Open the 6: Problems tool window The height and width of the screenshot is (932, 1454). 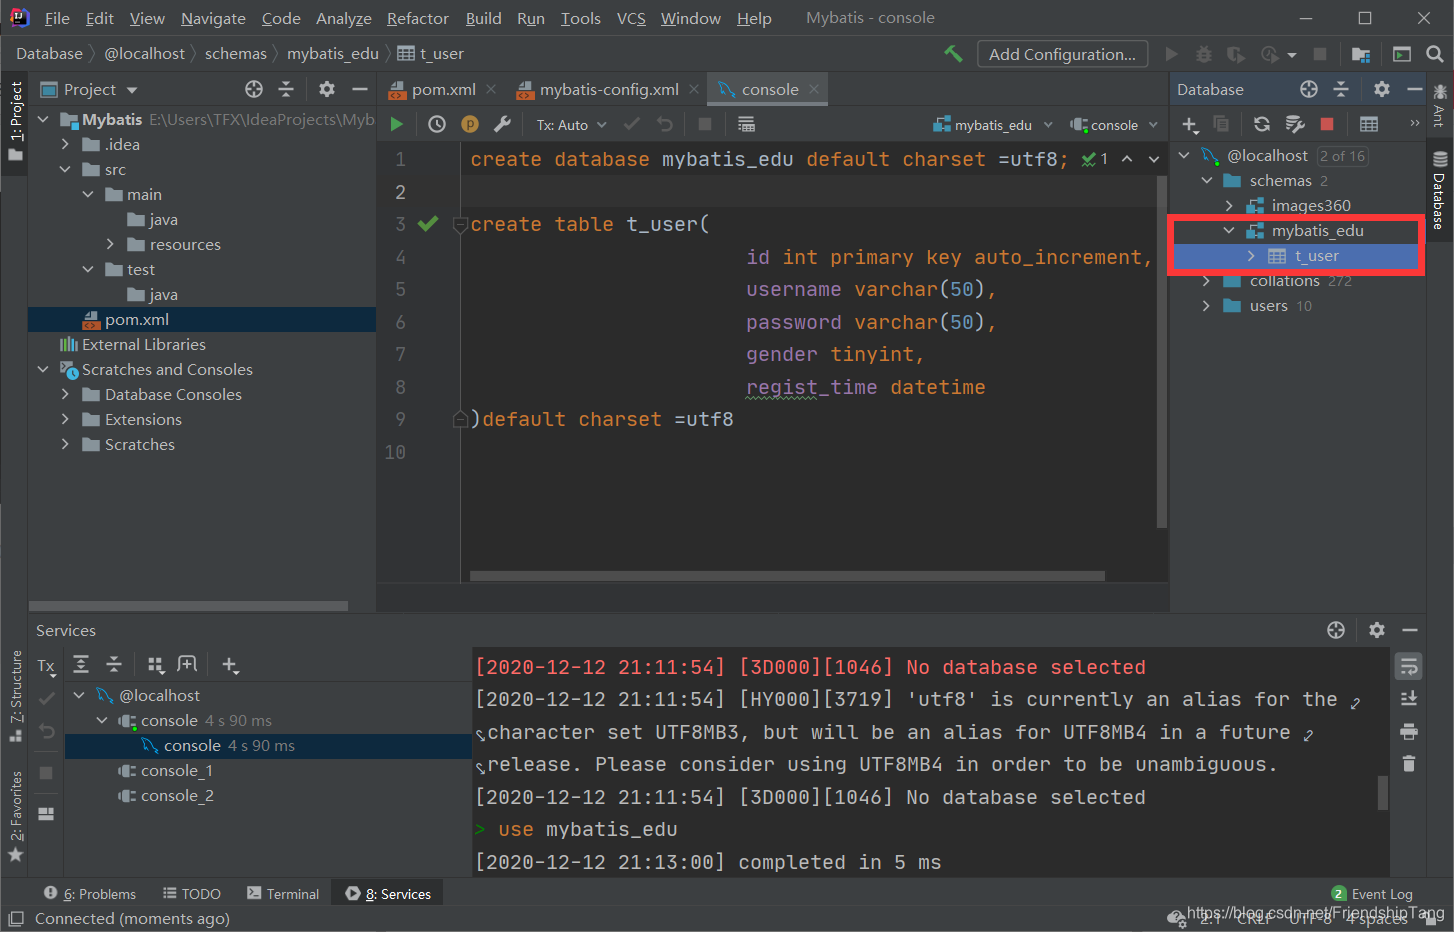coord(90,893)
